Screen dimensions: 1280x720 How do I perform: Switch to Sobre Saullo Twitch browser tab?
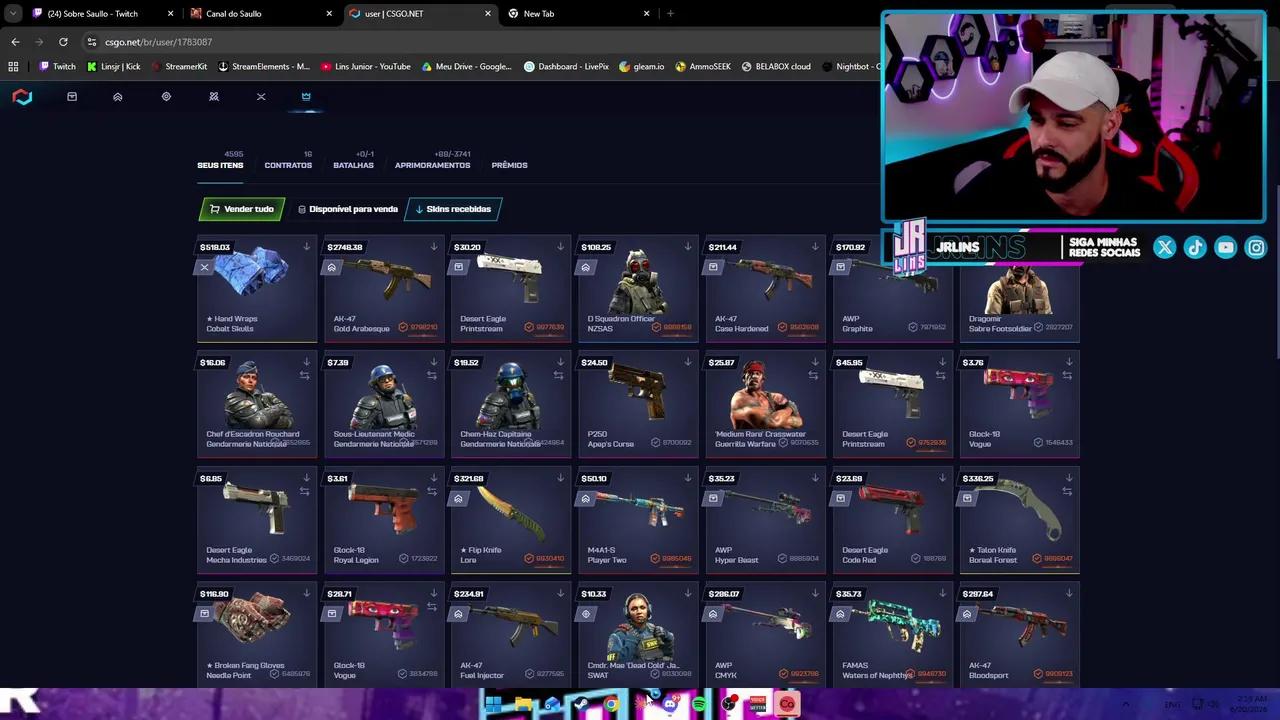[x=104, y=14]
